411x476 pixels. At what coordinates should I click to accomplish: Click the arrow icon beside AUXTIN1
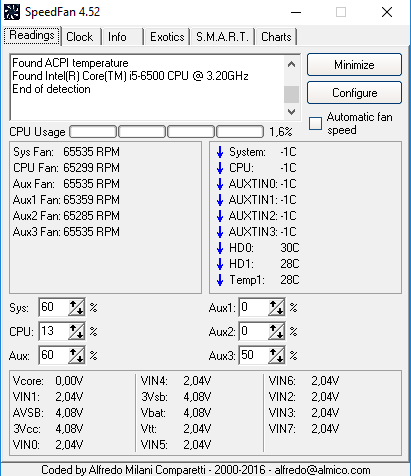(220, 200)
